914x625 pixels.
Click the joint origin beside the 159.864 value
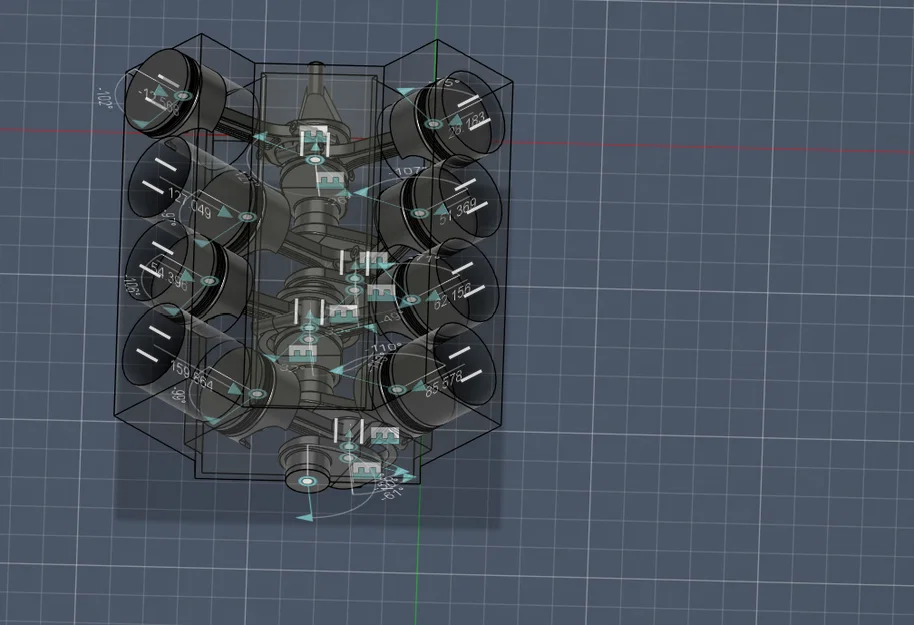coord(257,395)
